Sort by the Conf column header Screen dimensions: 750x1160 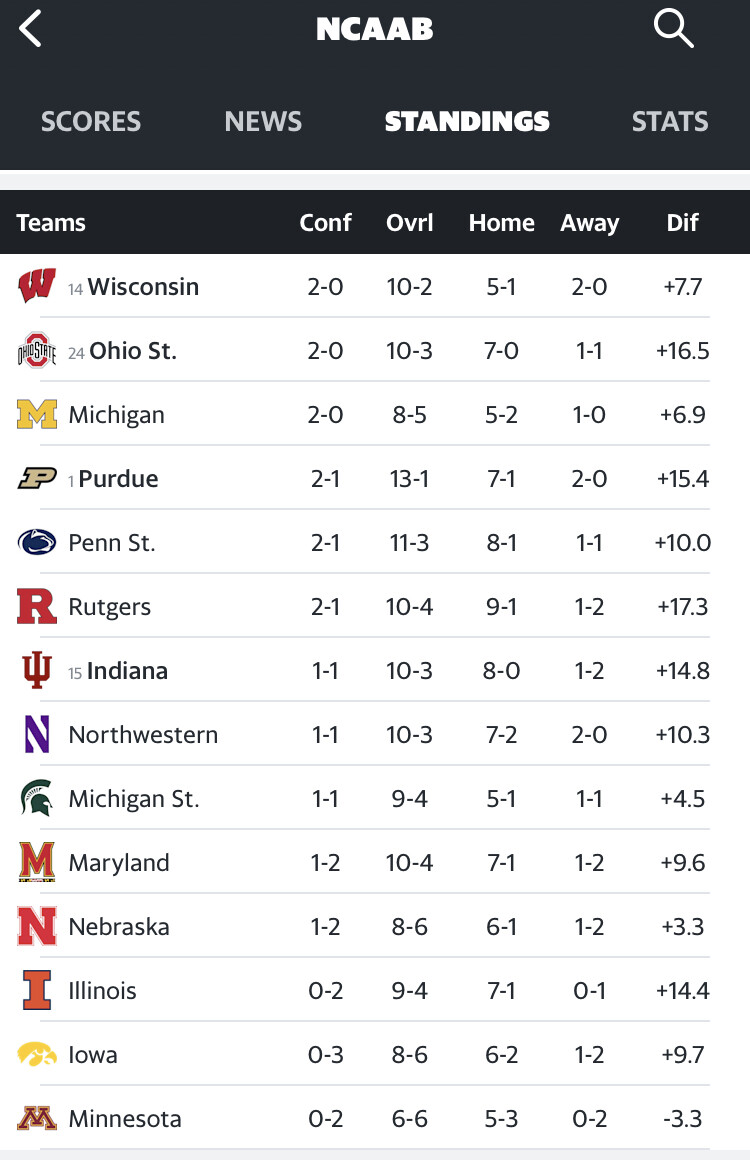(325, 223)
